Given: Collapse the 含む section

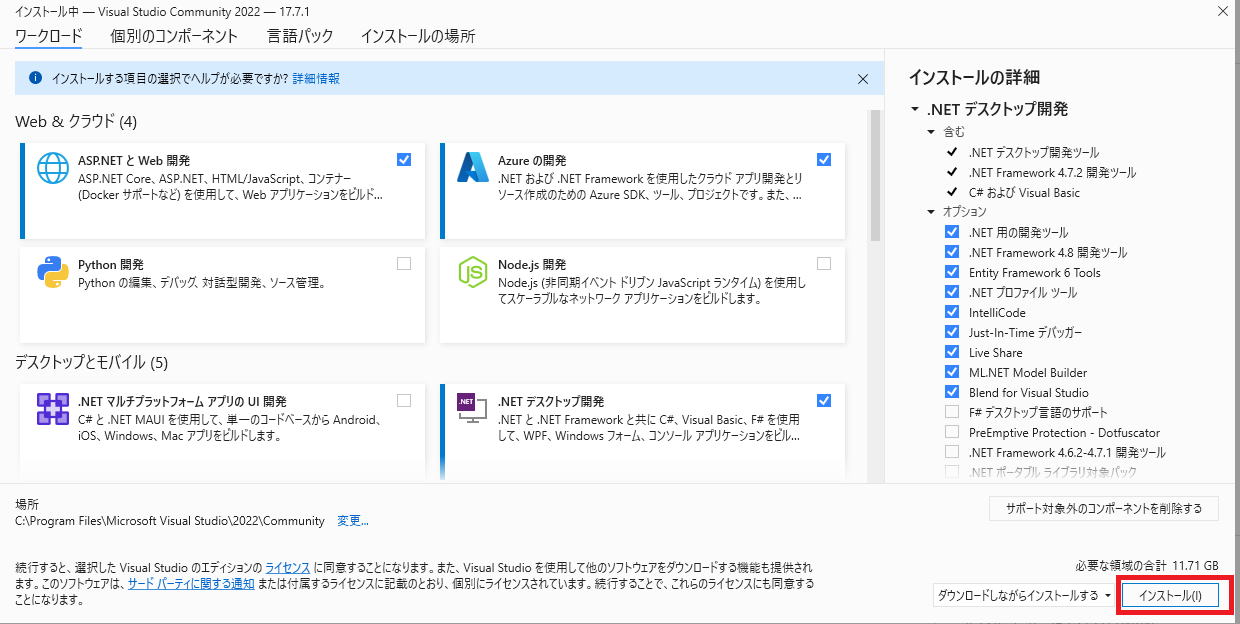Looking at the screenshot, I should 932,132.
